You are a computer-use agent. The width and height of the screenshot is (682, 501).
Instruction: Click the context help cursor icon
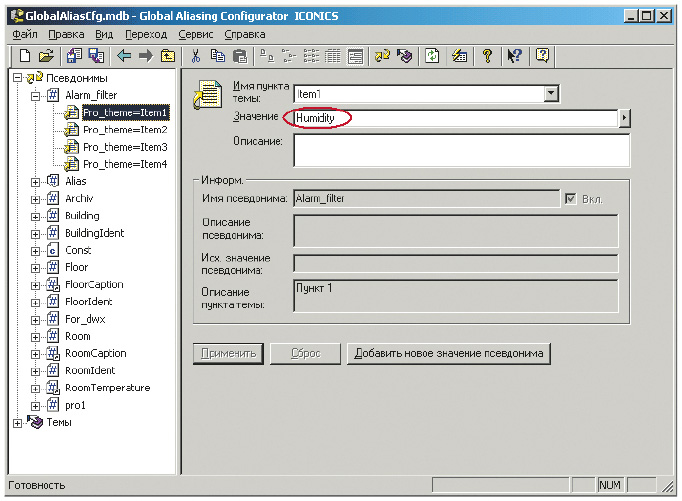click(x=515, y=56)
